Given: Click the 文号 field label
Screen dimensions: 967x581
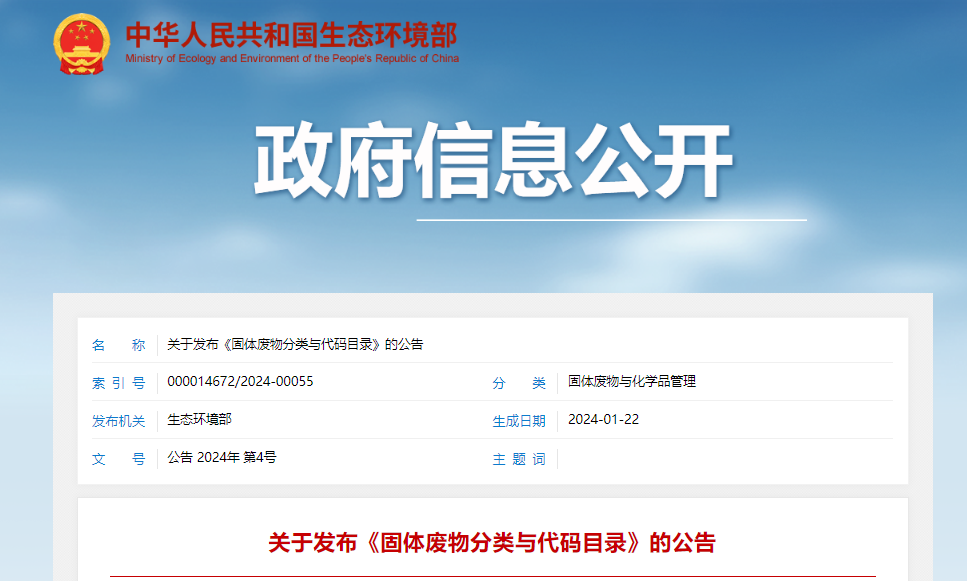Looking at the screenshot, I should [x=115, y=459].
